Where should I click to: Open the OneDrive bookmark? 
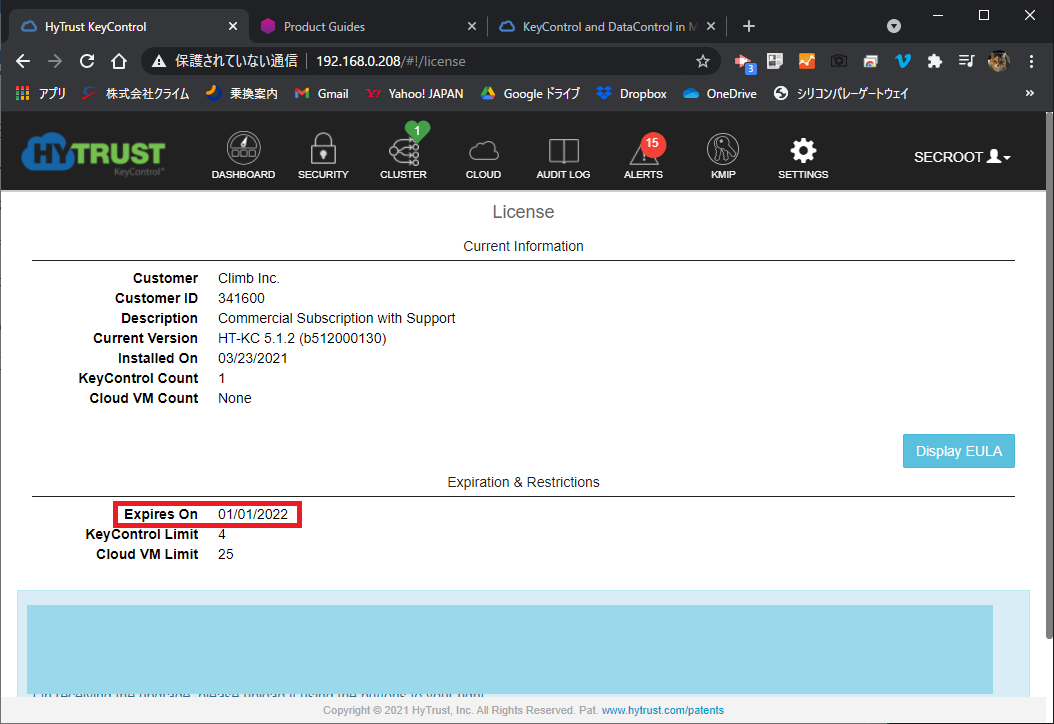pos(720,93)
